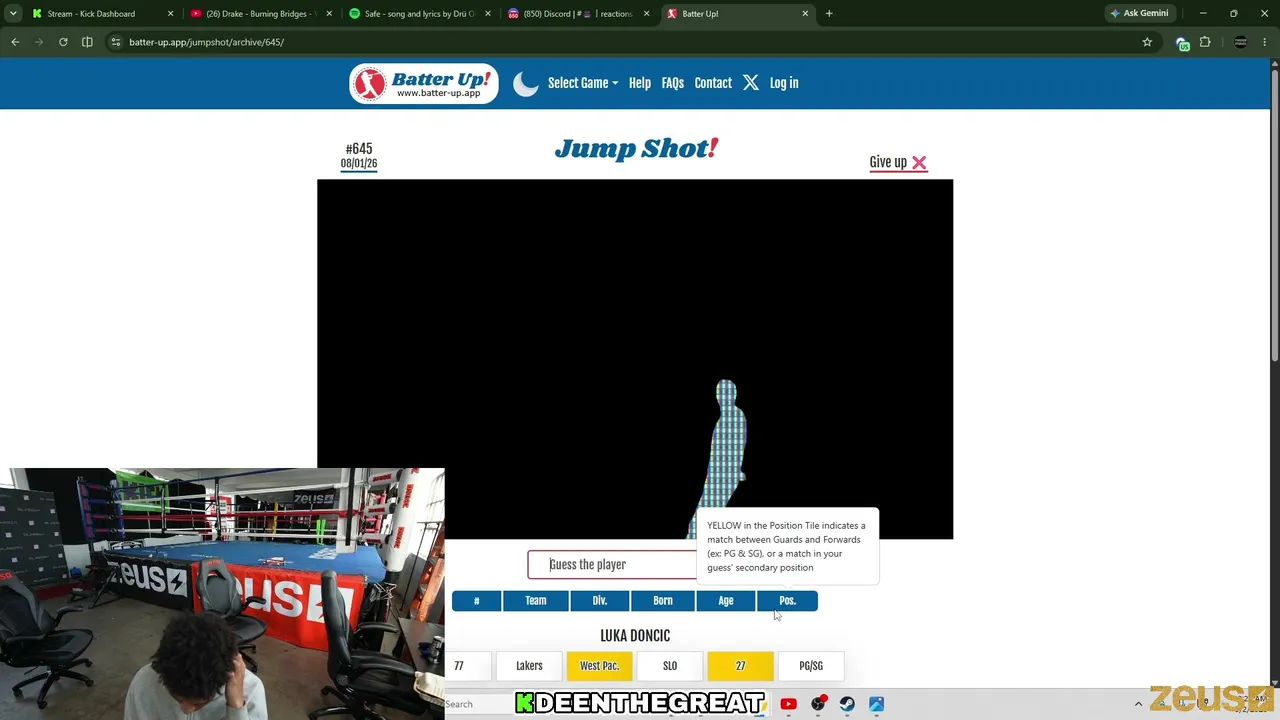Open the browser extensions puzzle icon

click(1205, 42)
